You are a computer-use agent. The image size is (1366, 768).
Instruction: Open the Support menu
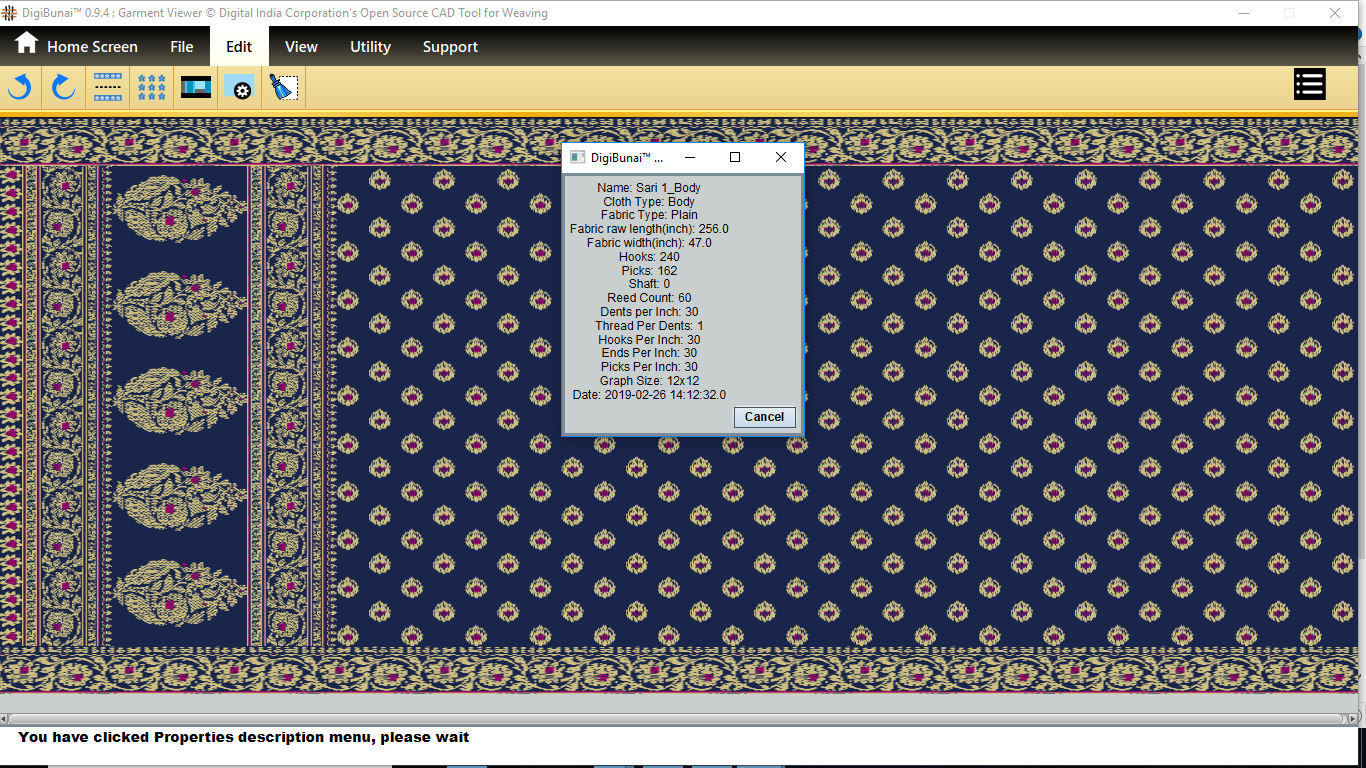pos(450,47)
